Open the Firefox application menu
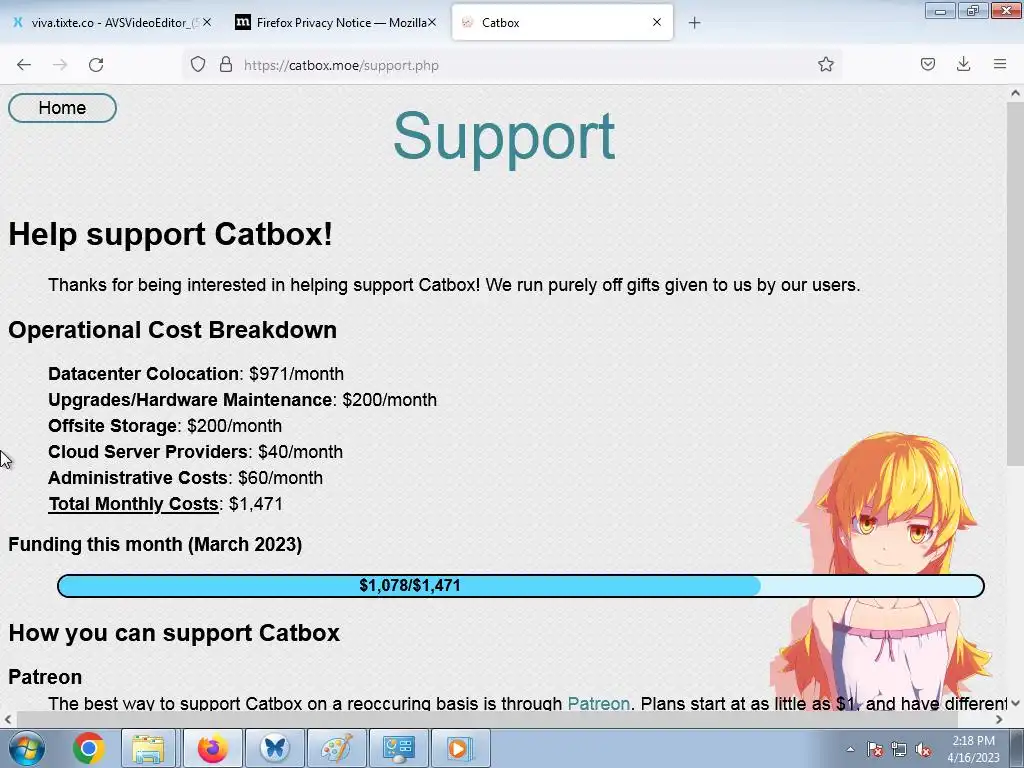This screenshot has width=1024, height=768. click(x=1000, y=65)
